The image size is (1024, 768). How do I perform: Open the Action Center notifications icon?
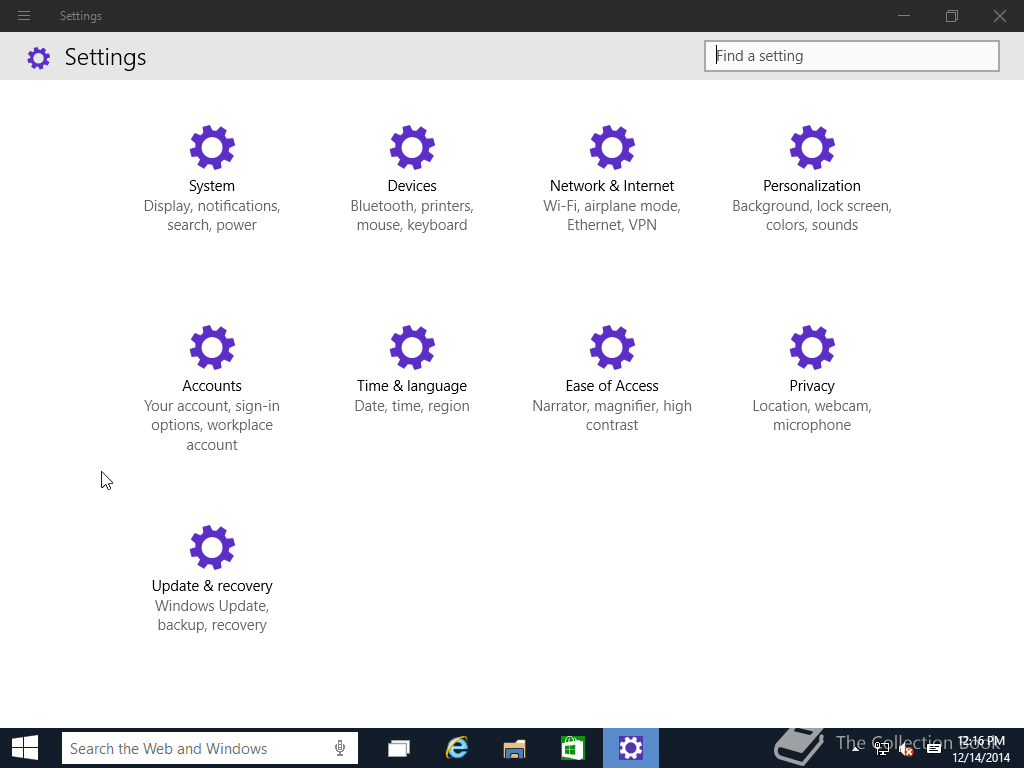(934, 749)
